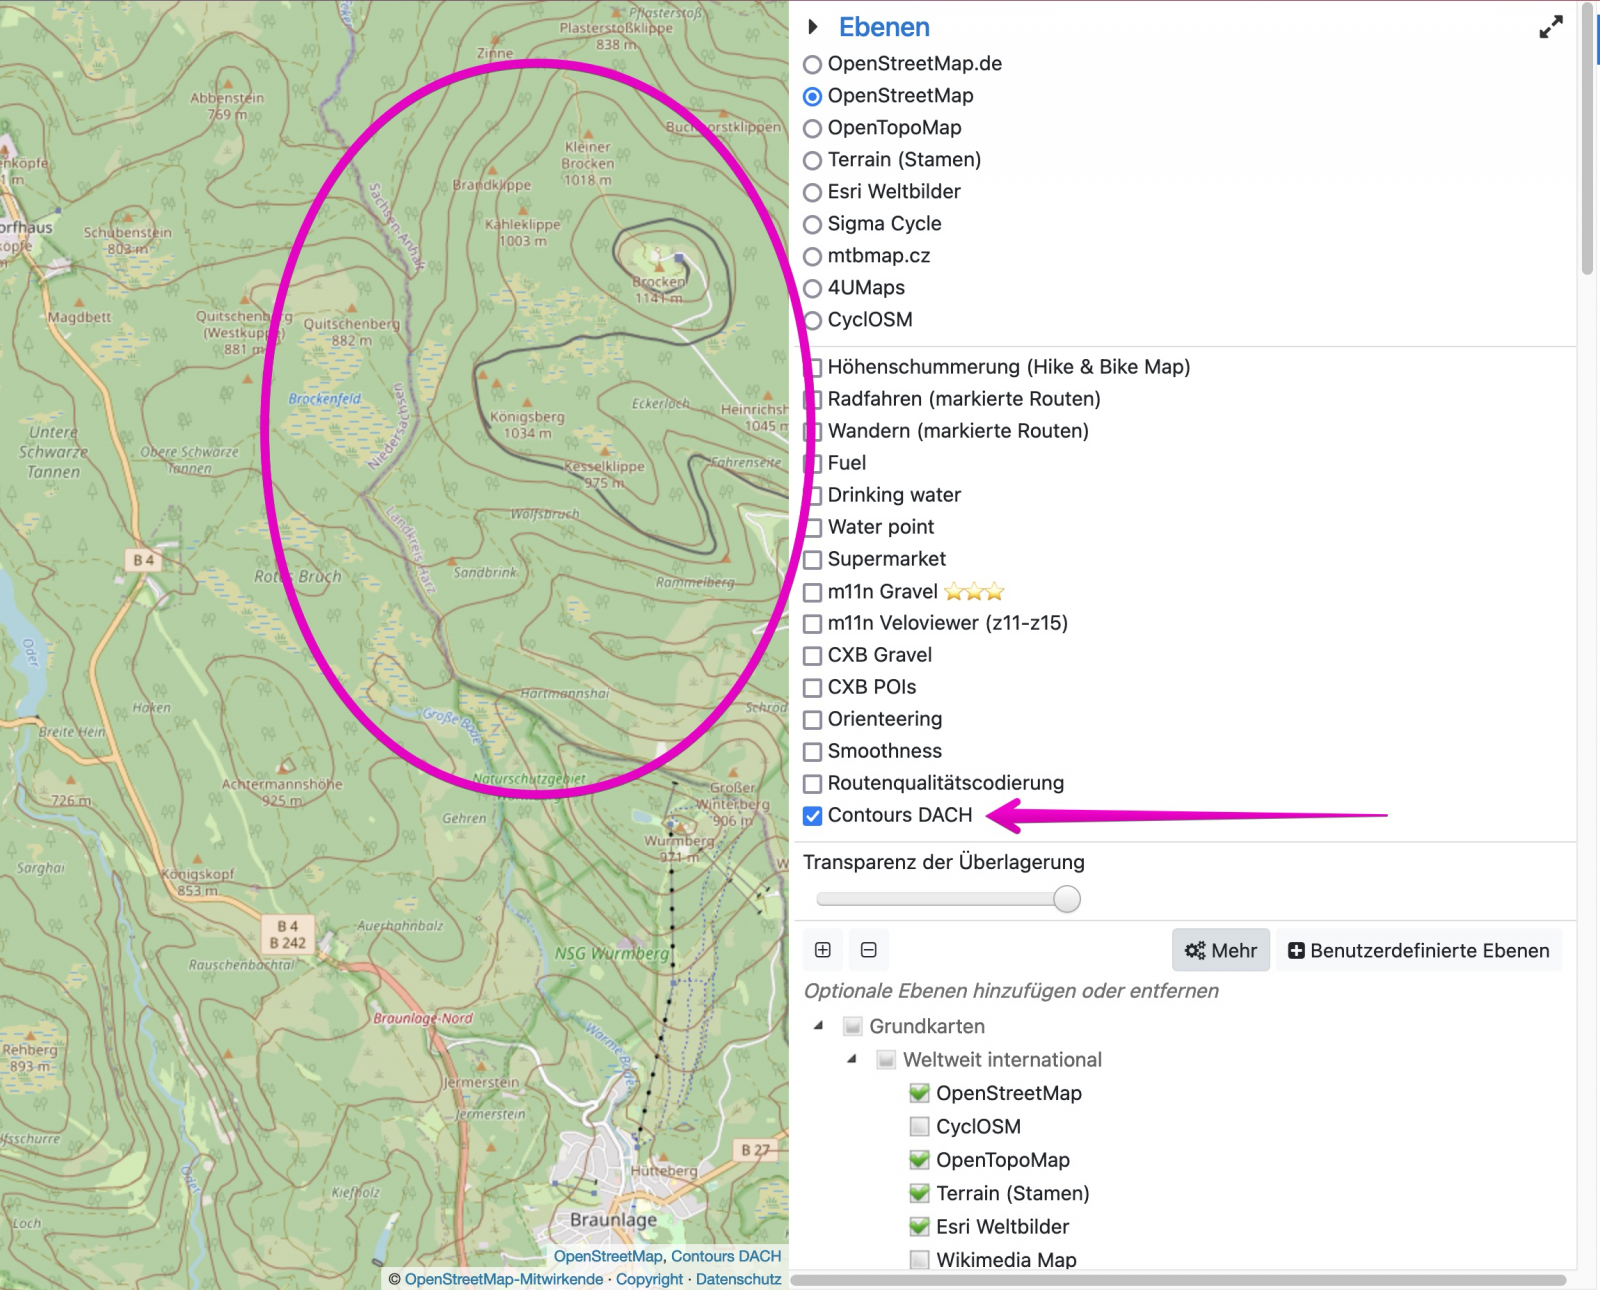Check the CyclOSM tree checkbox
1600x1290 pixels.
(x=919, y=1127)
